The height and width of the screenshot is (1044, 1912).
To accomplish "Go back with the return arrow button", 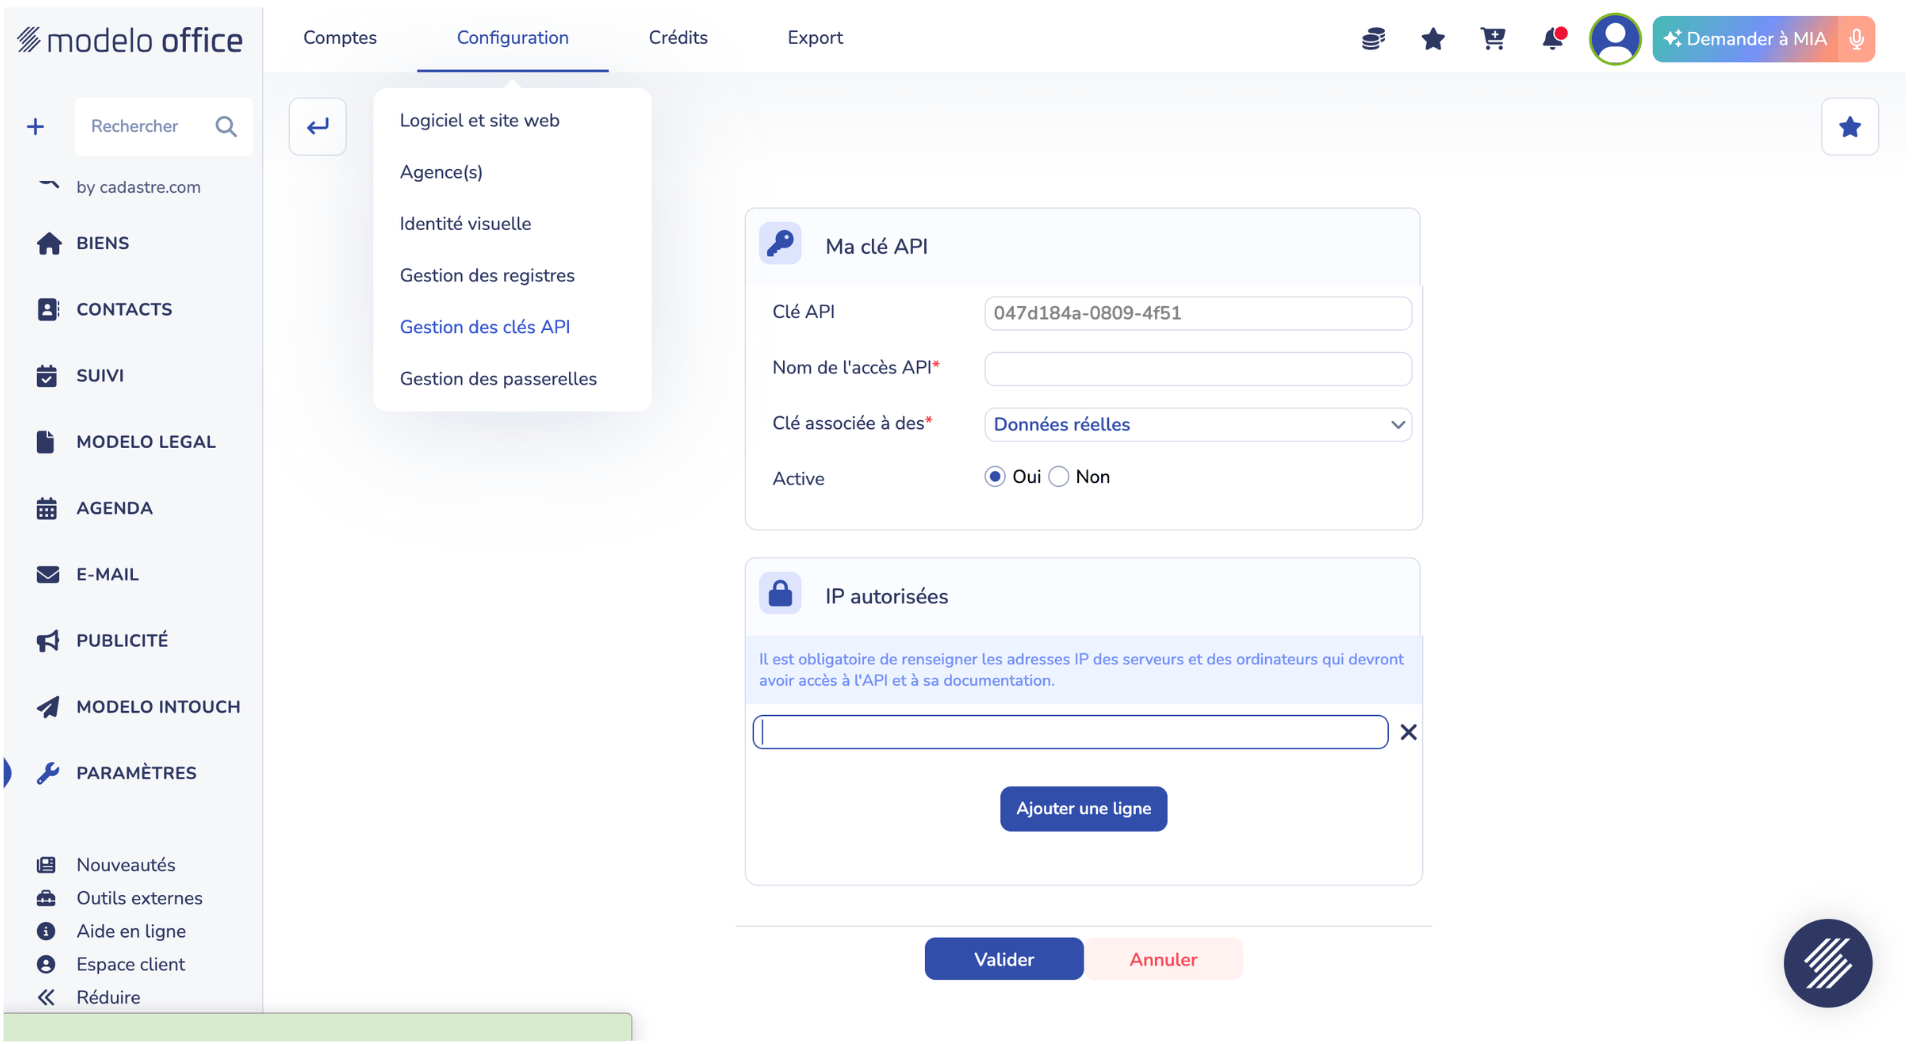I will tap(318, 126).
